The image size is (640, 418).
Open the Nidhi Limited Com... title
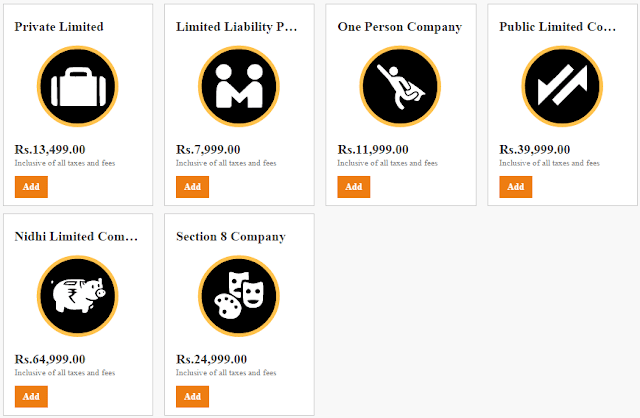click(76, 237)
